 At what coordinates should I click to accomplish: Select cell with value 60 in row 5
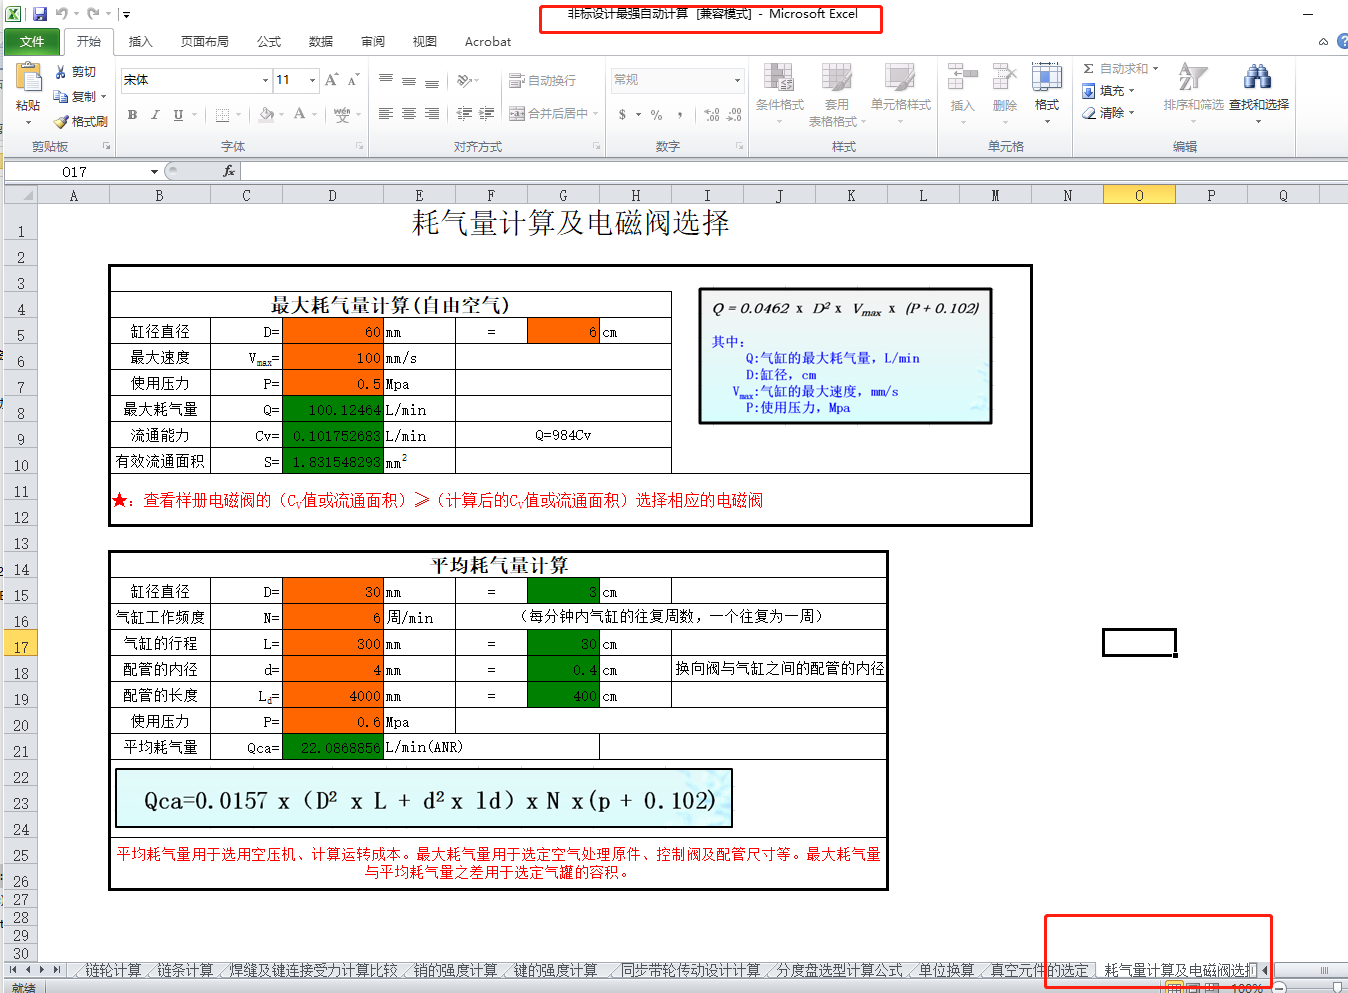tap(333, 331)
